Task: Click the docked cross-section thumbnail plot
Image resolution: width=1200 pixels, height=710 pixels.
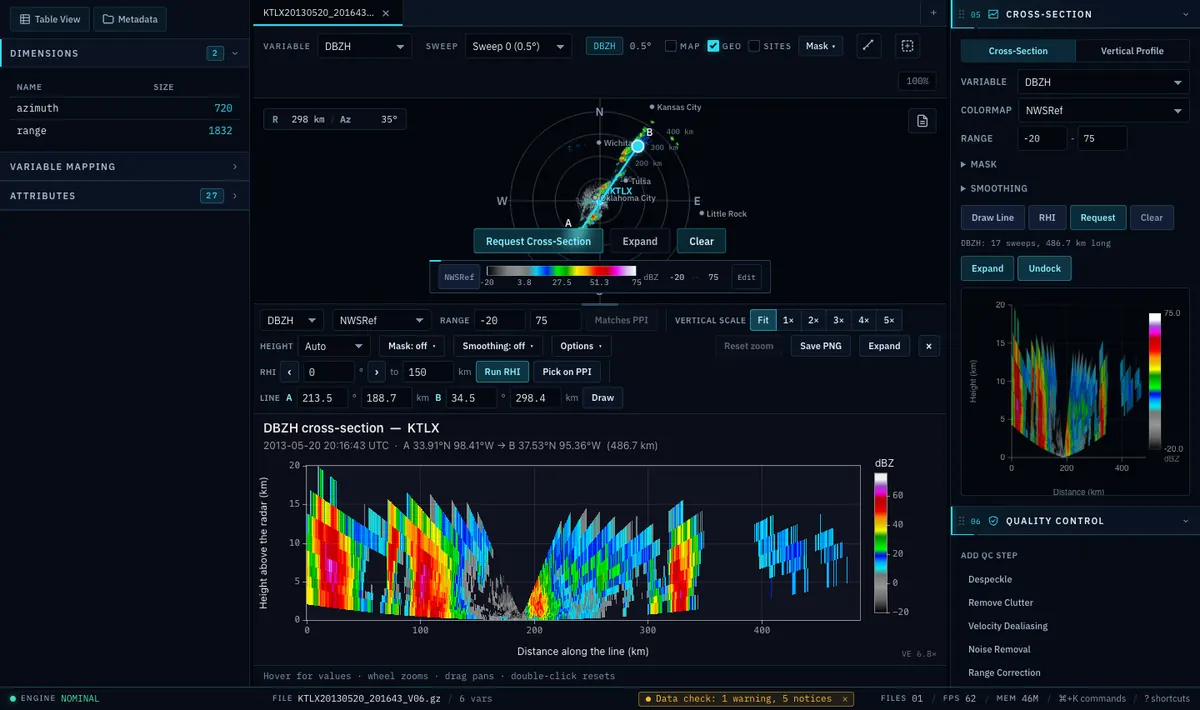Action: 1075,392
